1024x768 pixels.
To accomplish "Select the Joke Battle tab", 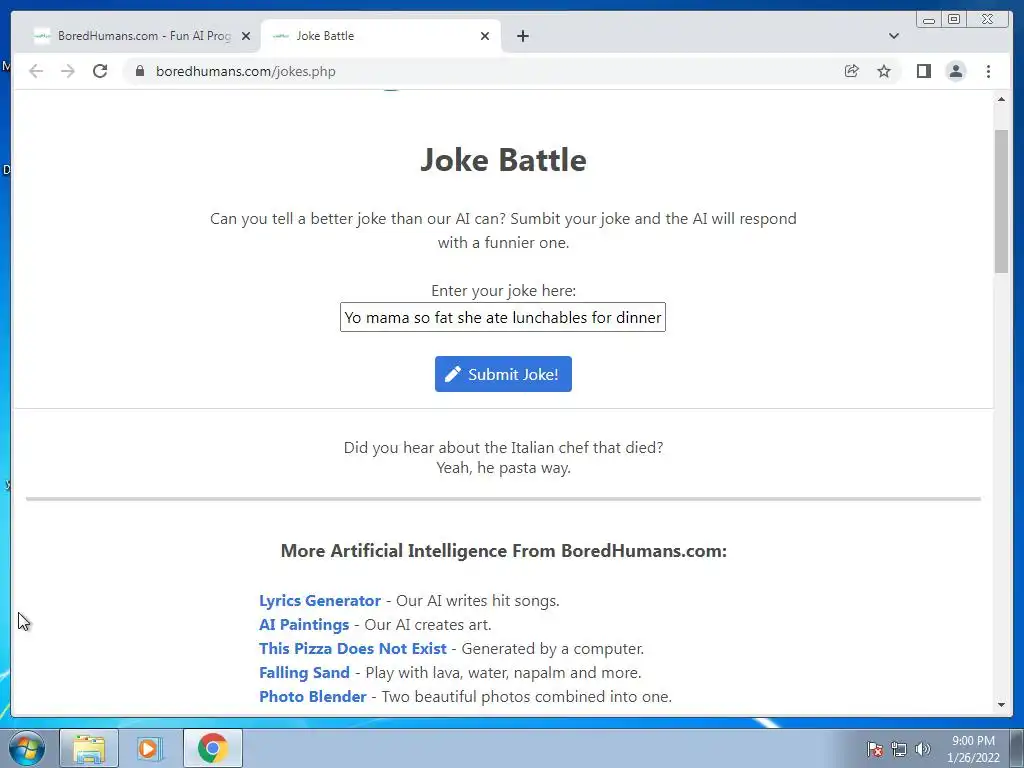I will tap(381, 36).
